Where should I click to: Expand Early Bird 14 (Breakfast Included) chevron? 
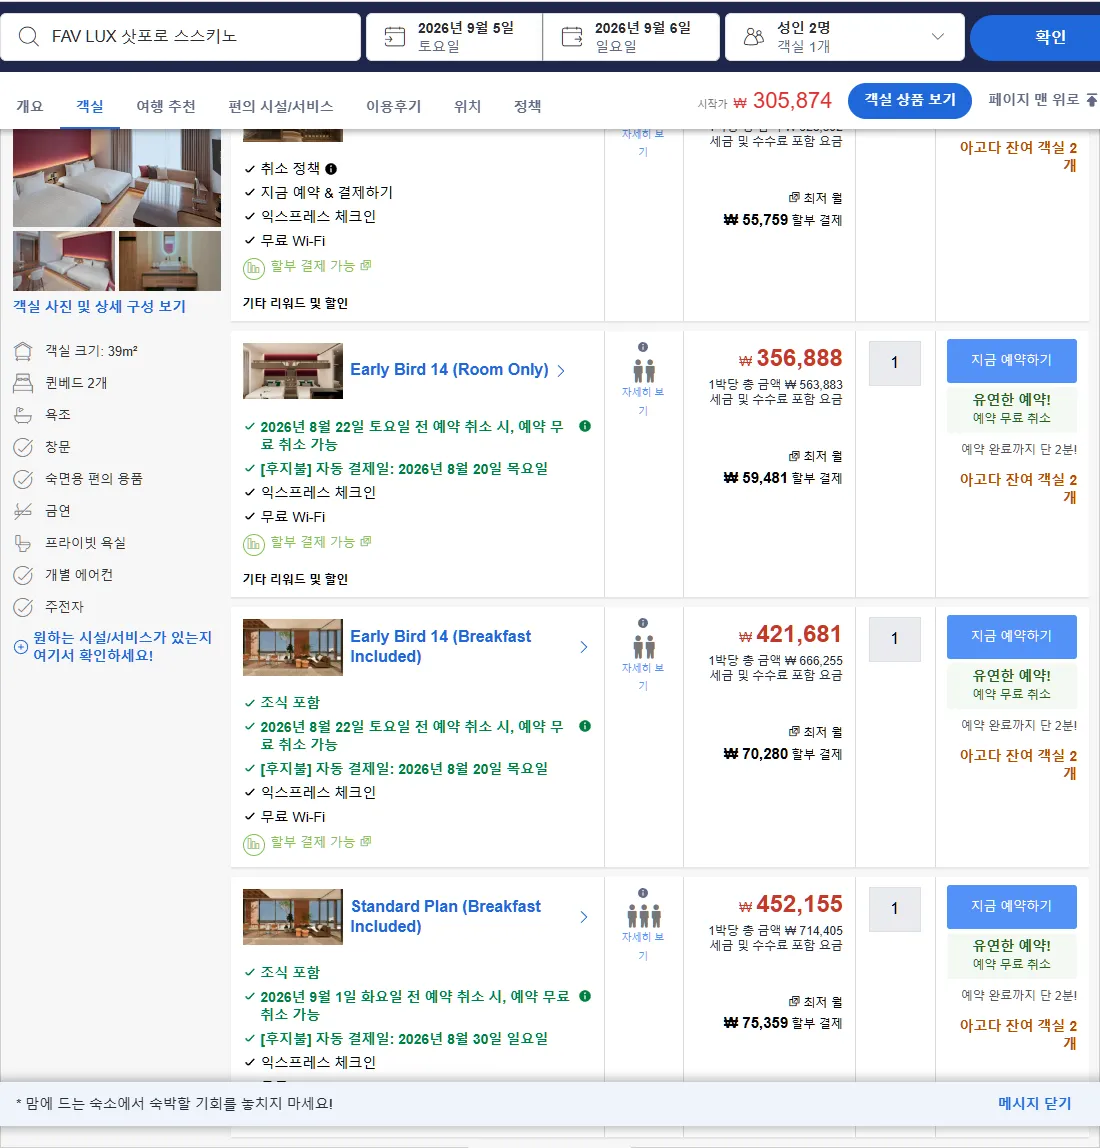point(584,647)
